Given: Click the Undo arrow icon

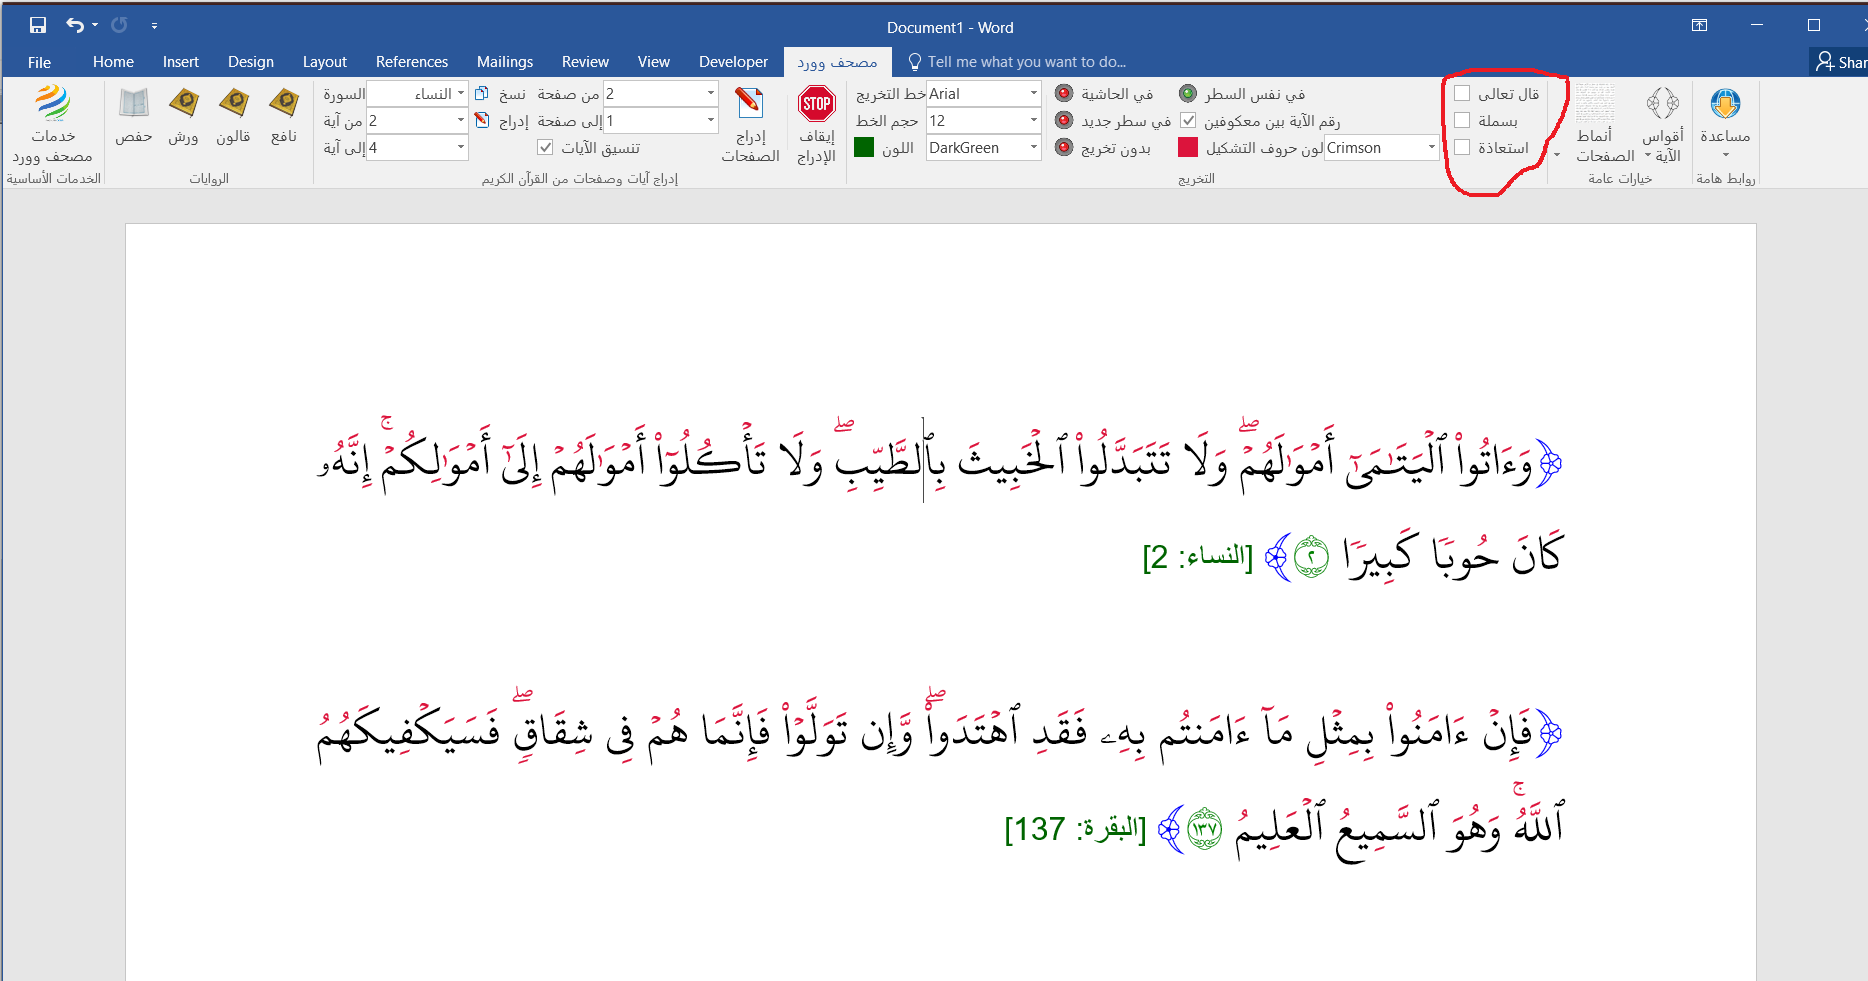Looking at the screenshot, I should 76,25.
